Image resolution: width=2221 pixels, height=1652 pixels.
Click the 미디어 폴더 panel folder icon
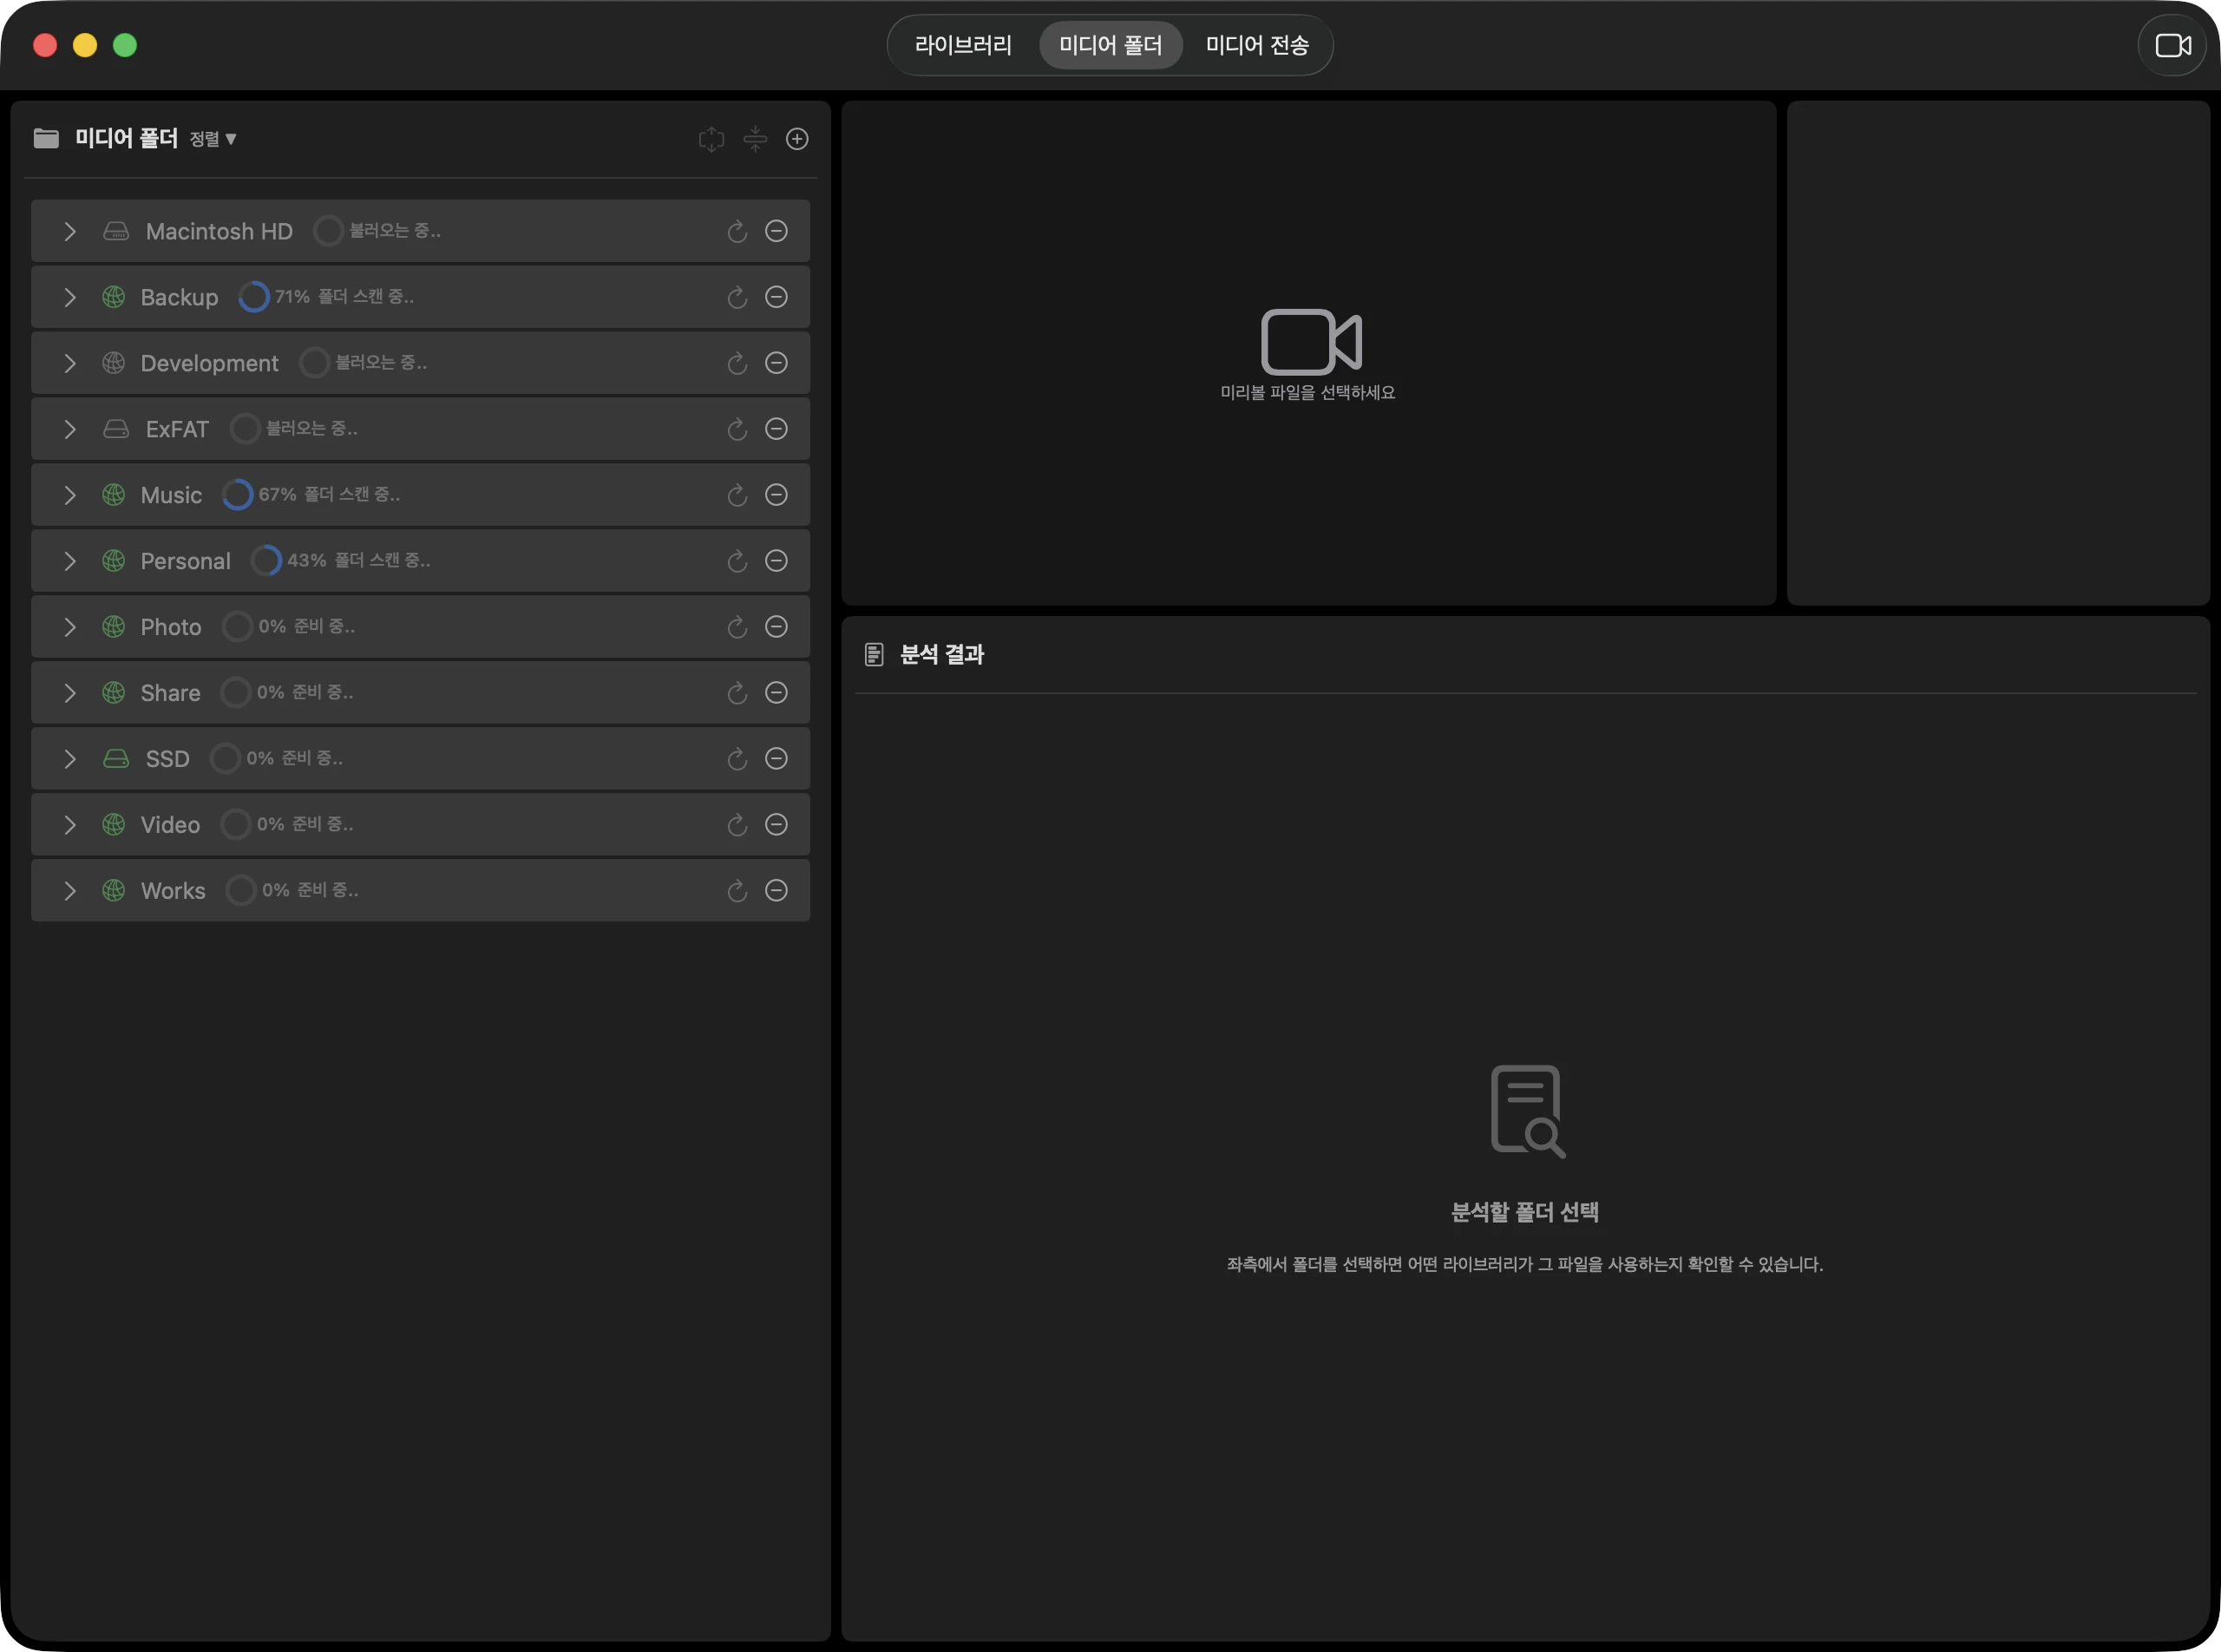(46, 138)
